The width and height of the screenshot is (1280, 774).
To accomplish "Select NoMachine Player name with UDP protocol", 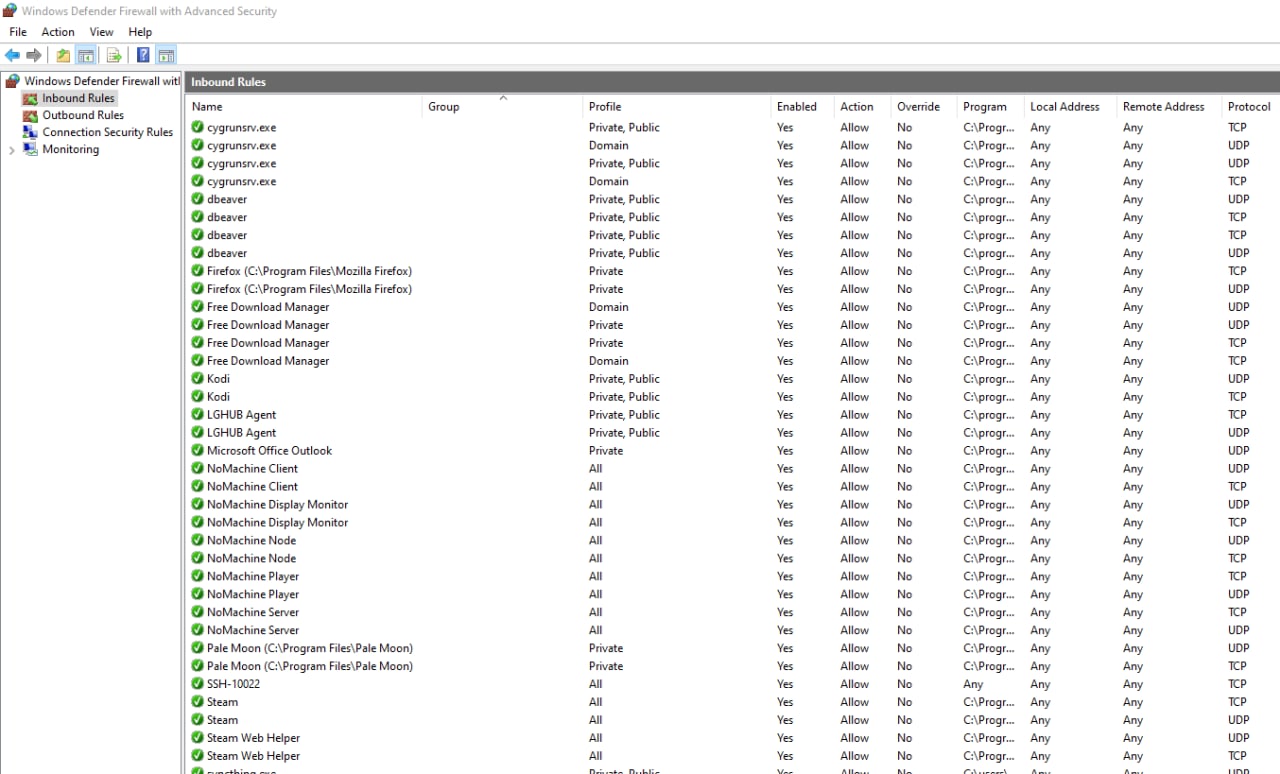I will point(253,594).
